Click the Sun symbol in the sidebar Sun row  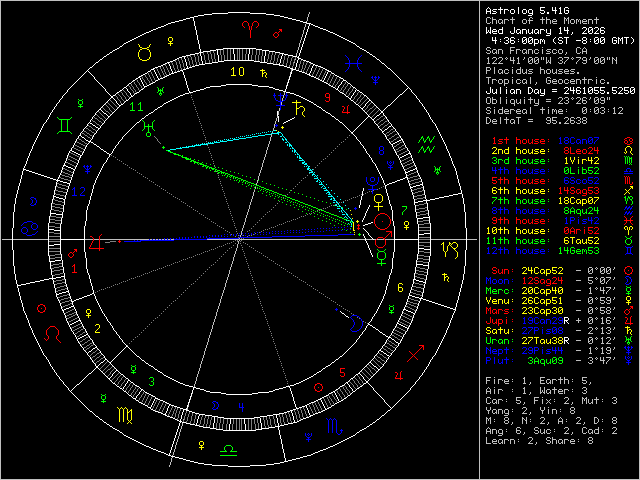(629, 271)
